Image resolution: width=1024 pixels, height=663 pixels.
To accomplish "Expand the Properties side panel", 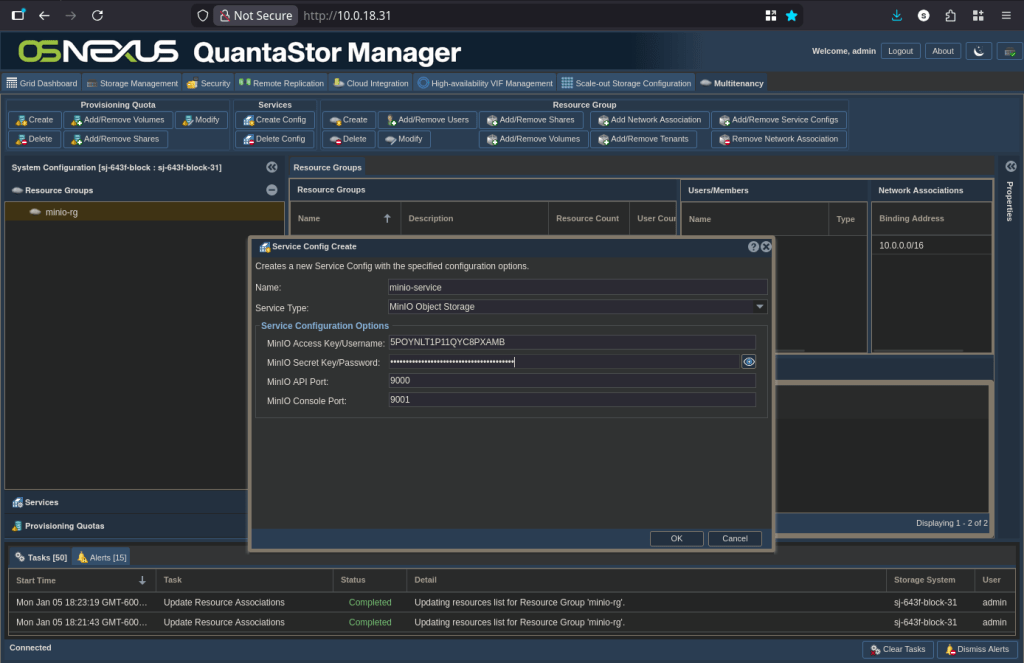I will tap(1010, 167).
